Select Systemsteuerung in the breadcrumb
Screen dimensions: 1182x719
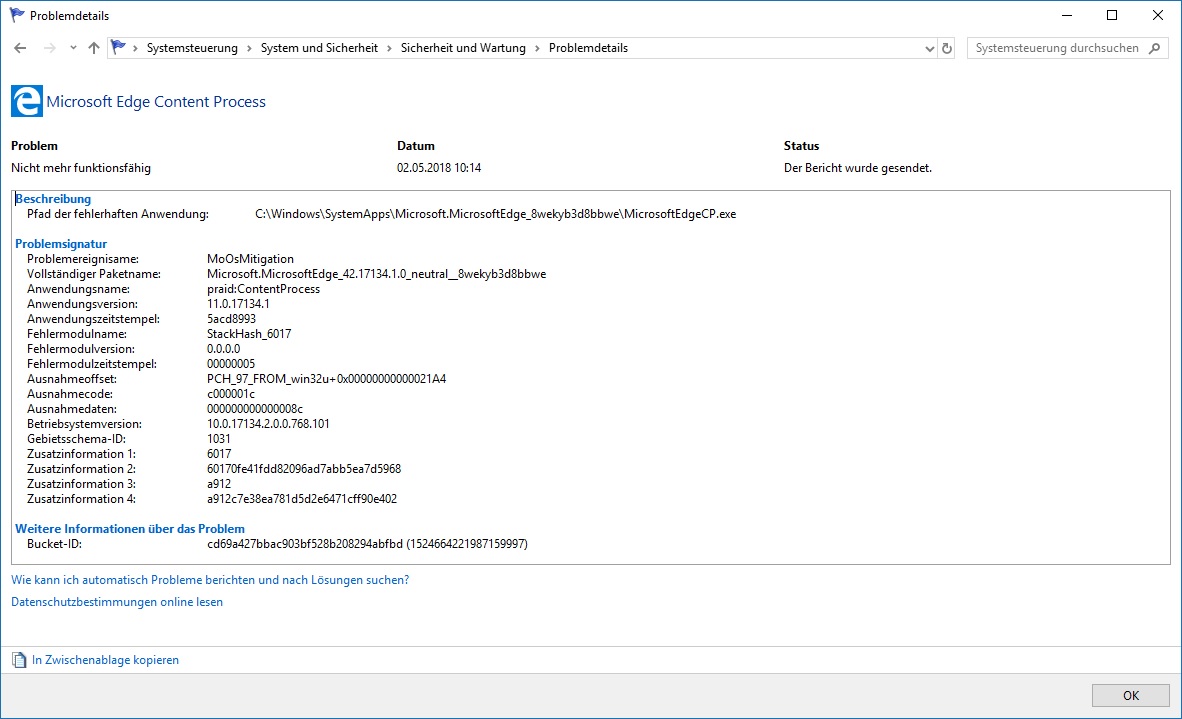tap(192, 48)
